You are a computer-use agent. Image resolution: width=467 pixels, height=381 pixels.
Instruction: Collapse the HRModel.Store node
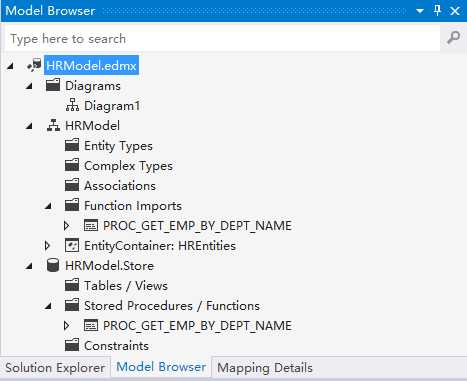tap(29, 266)
